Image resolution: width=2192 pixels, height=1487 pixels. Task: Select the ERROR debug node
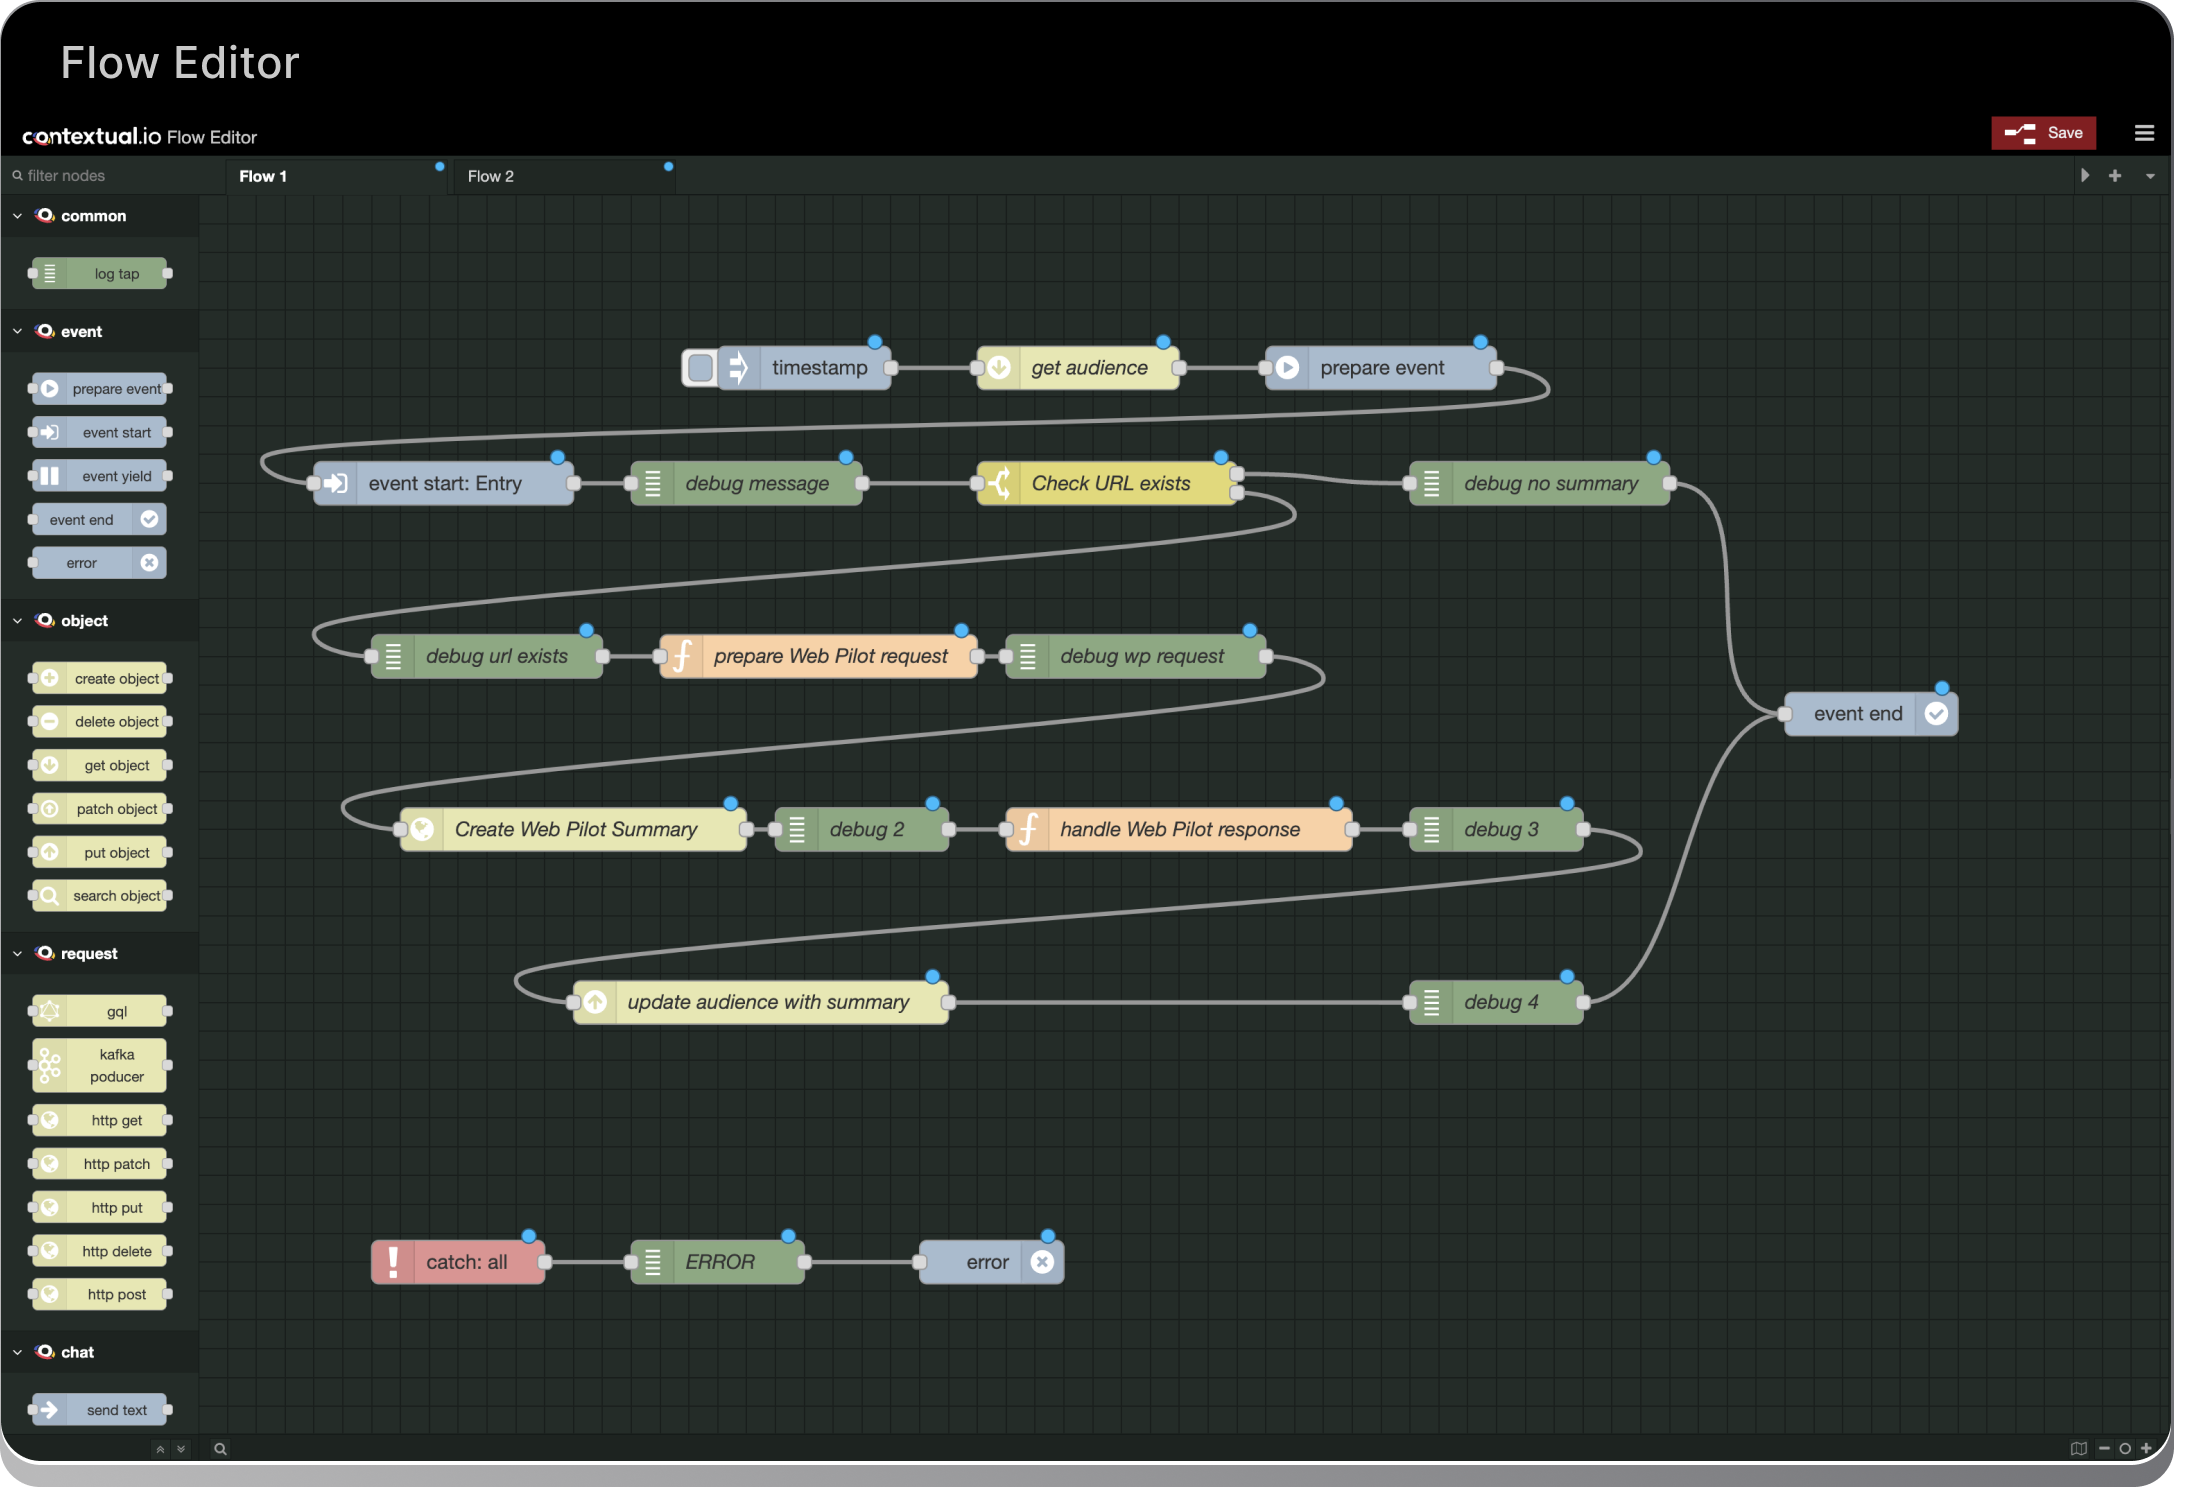pos(718,1262)
